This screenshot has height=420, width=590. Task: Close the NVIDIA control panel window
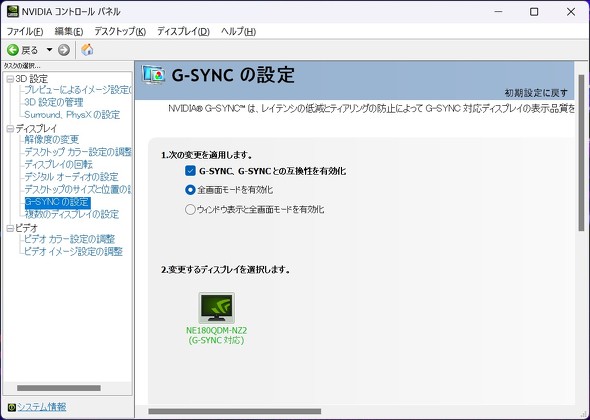click(x=571, y=12)
